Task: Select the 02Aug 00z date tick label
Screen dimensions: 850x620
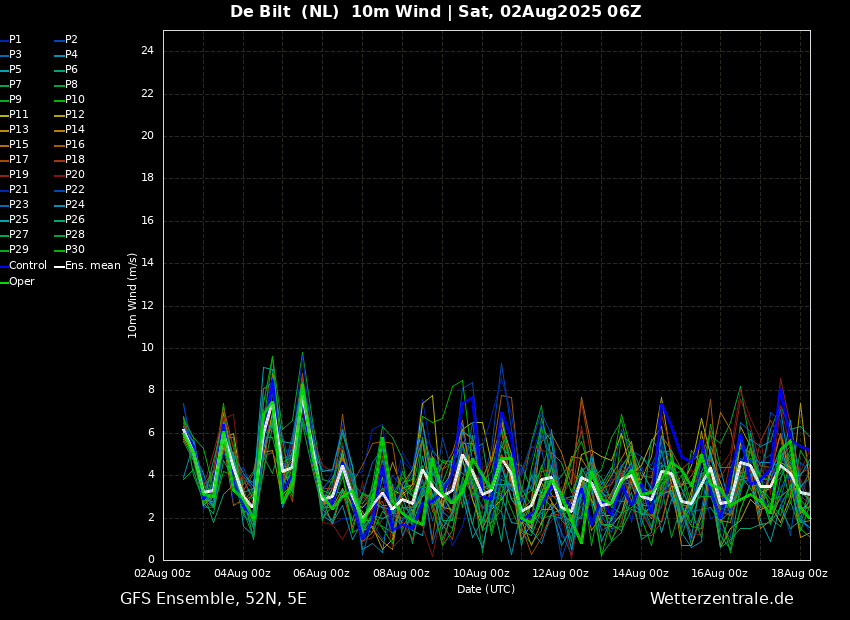Action: pos(163,574)
